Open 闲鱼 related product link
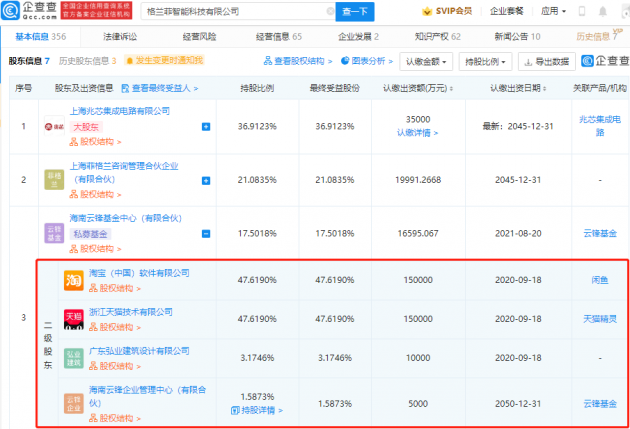The height and width of the screenshot is (429, 630). 600,280
